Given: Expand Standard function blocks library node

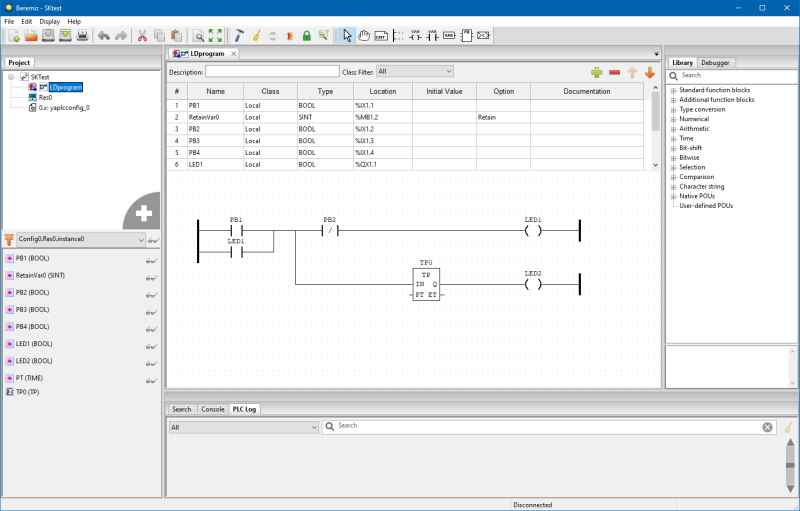Looking at the screenshot, I should (x=673, y=90).
